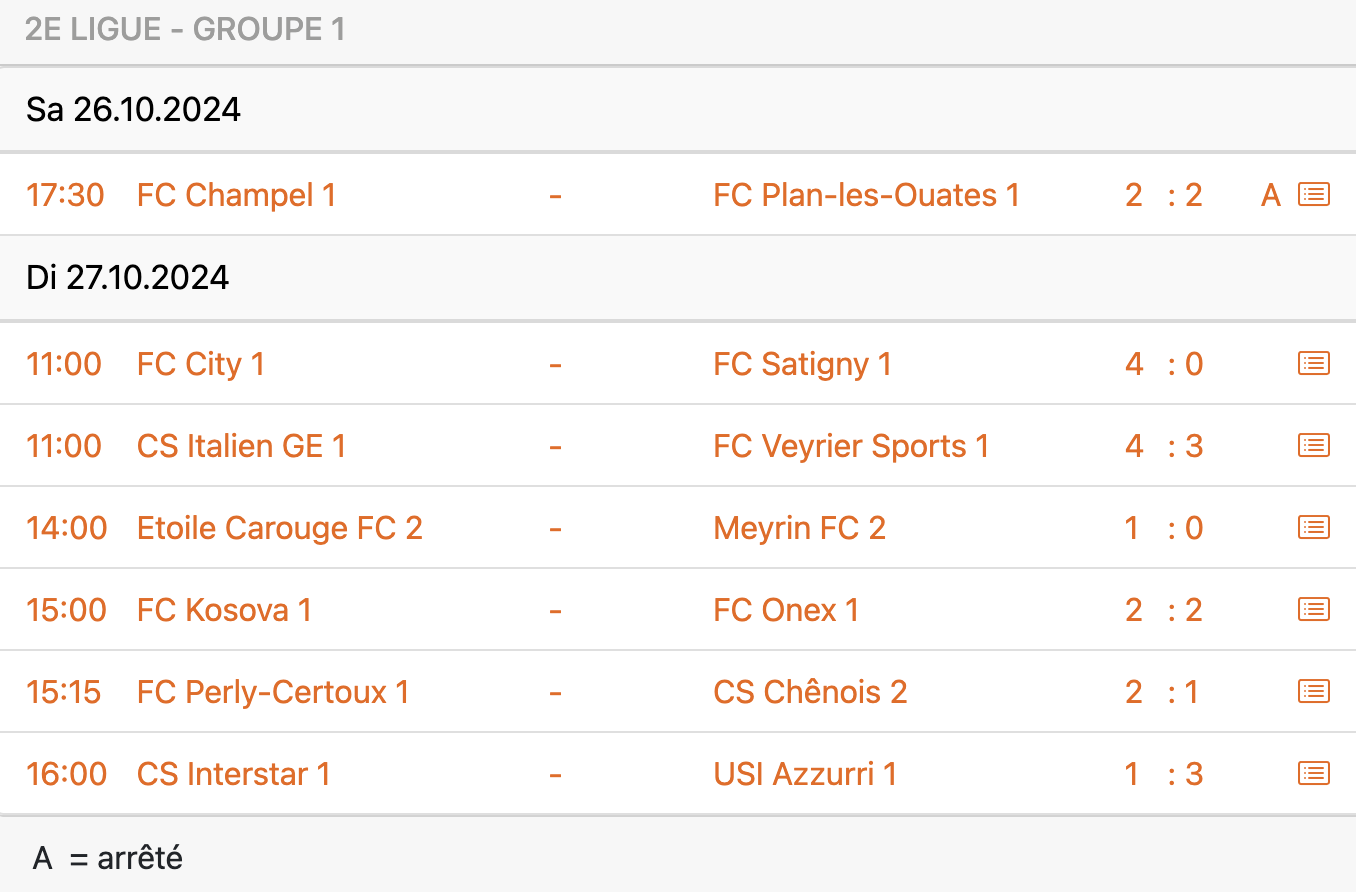Click report icon for CS Italien GE 1
1356x892 pixels.
click(1313, 446)
